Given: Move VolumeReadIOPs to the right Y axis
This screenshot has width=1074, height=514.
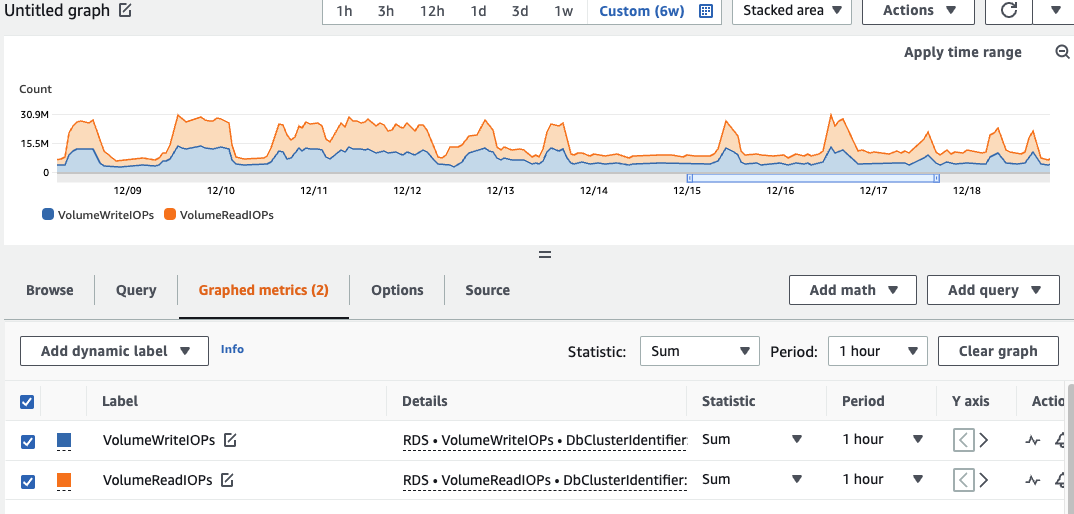Looking at the screenshot, I should (x=983, y=480).
